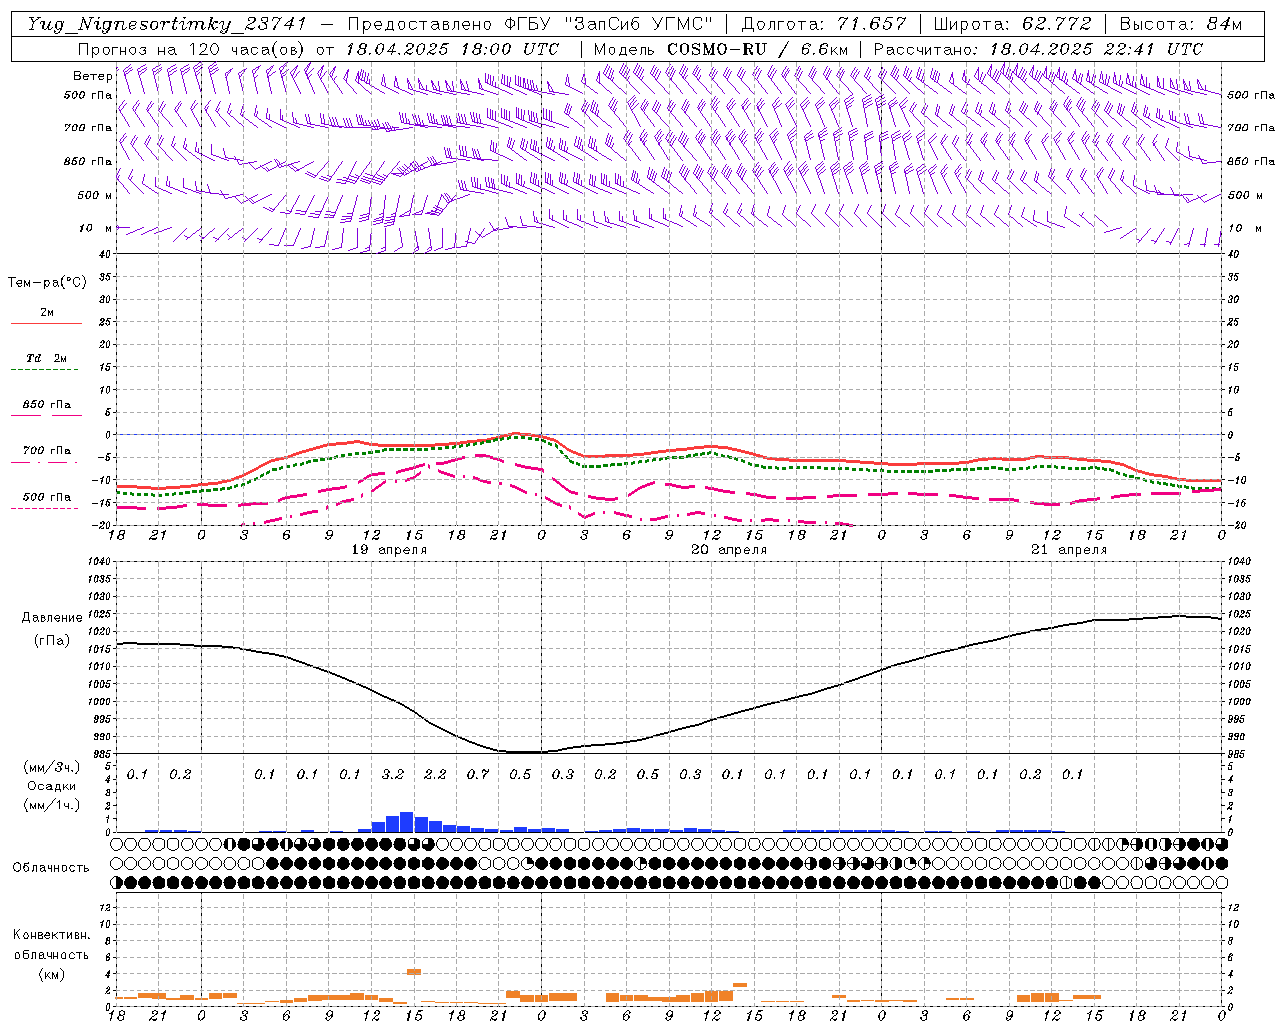
Task: Click the tallest blue hourly precipitation bar
Action: click(x=407, y=822)
